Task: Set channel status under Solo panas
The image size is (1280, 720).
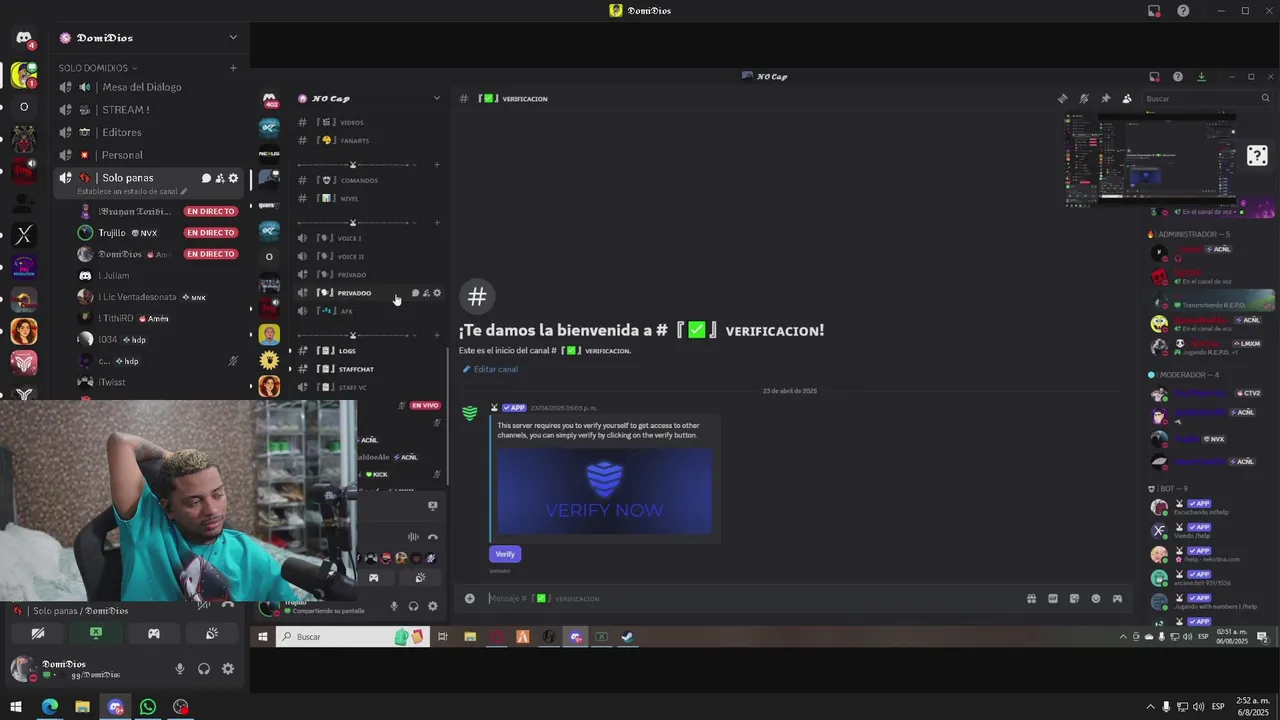Action: (x=132, y=191)
